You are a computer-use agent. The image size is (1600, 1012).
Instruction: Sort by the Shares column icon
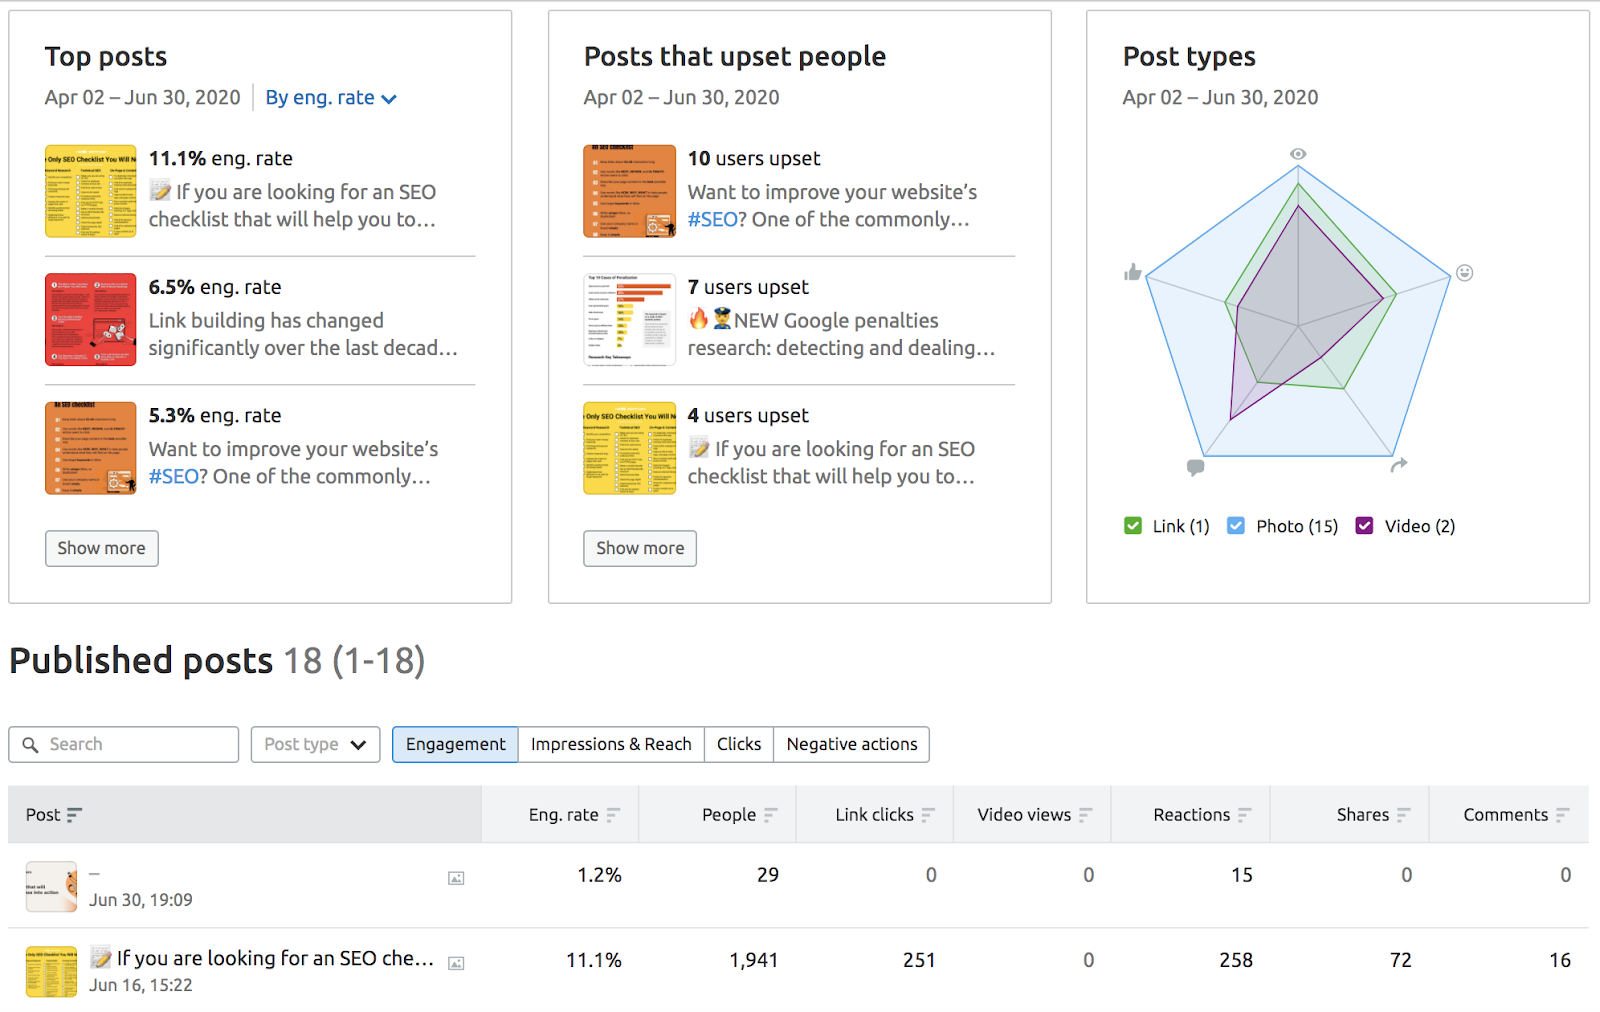click(1403, 815)
